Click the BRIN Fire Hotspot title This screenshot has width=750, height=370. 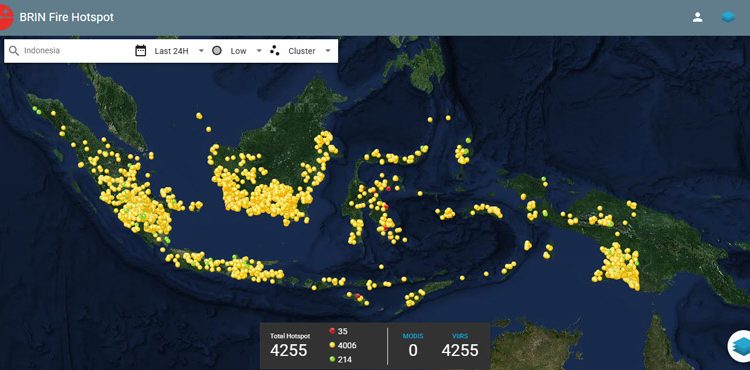[66, 17]
